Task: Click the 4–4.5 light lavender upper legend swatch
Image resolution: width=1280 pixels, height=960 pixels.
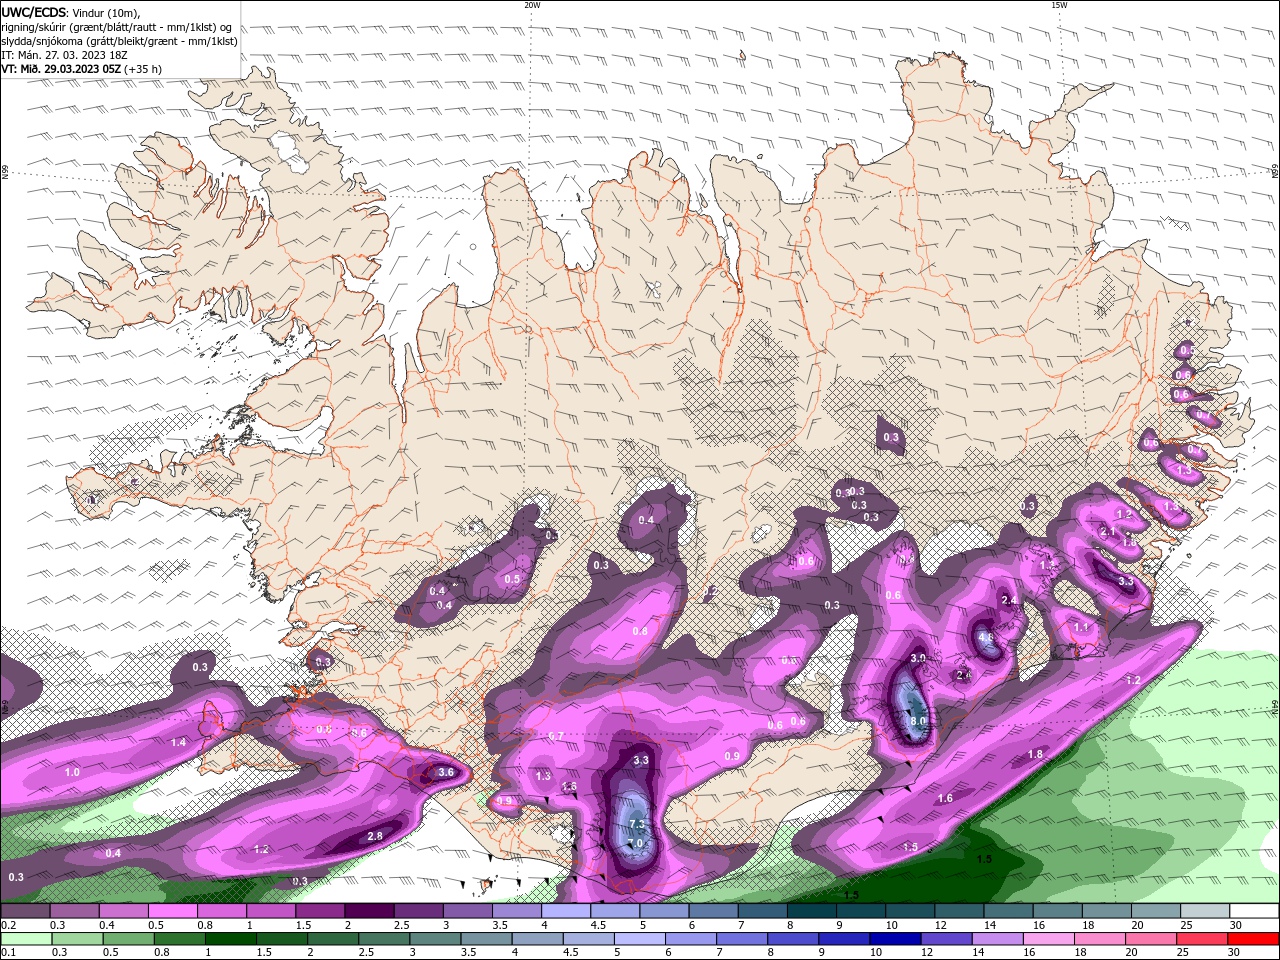Action: coord(566,911)
